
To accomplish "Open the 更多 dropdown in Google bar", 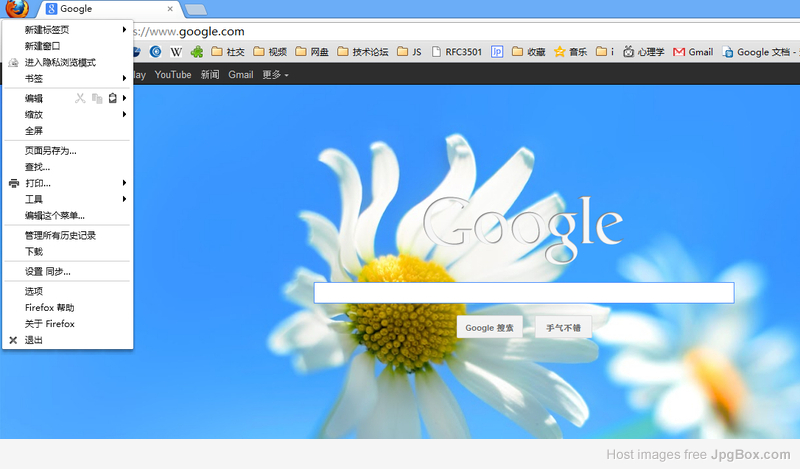I will [275, 75].
